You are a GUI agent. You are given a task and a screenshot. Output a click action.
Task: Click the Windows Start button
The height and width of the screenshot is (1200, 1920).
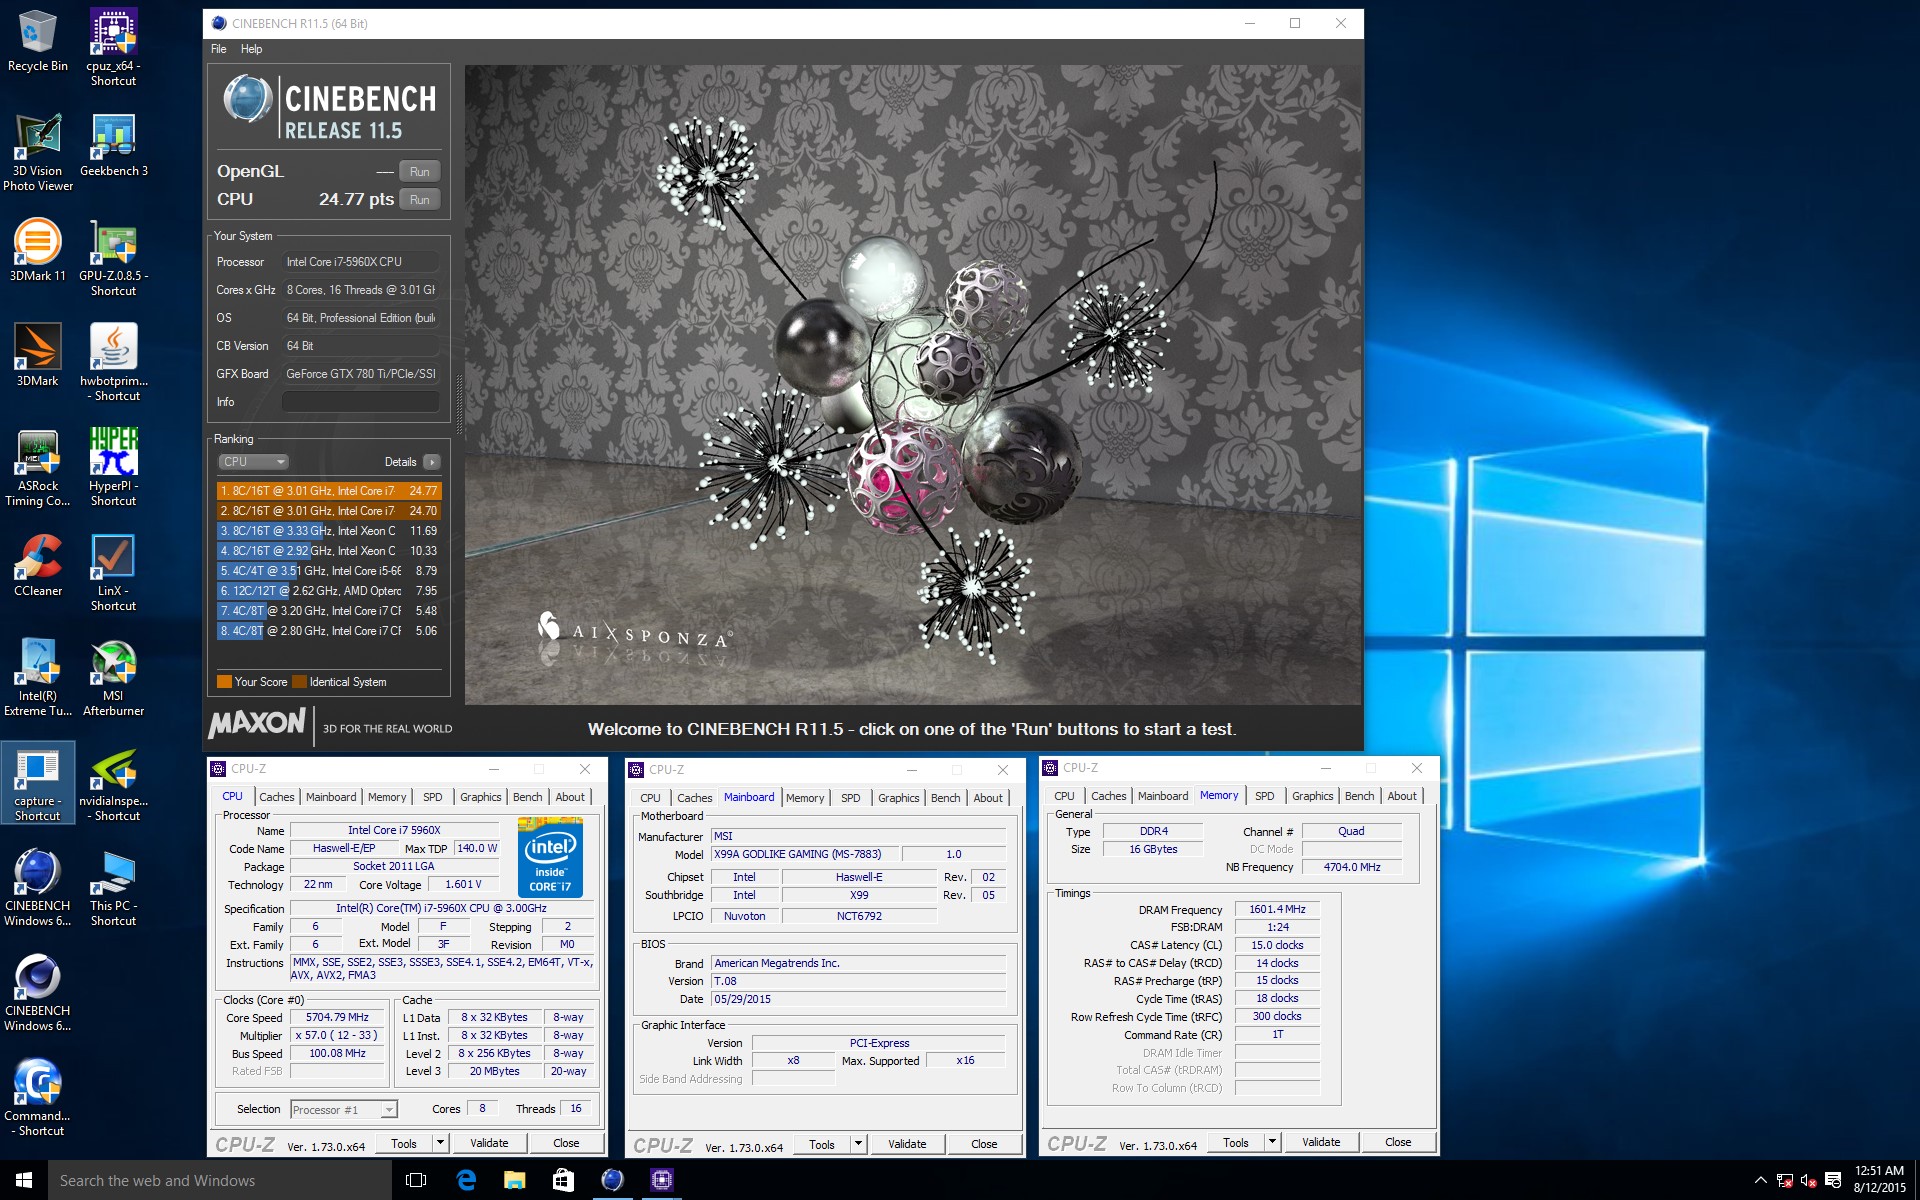(x=24, y=1180)
